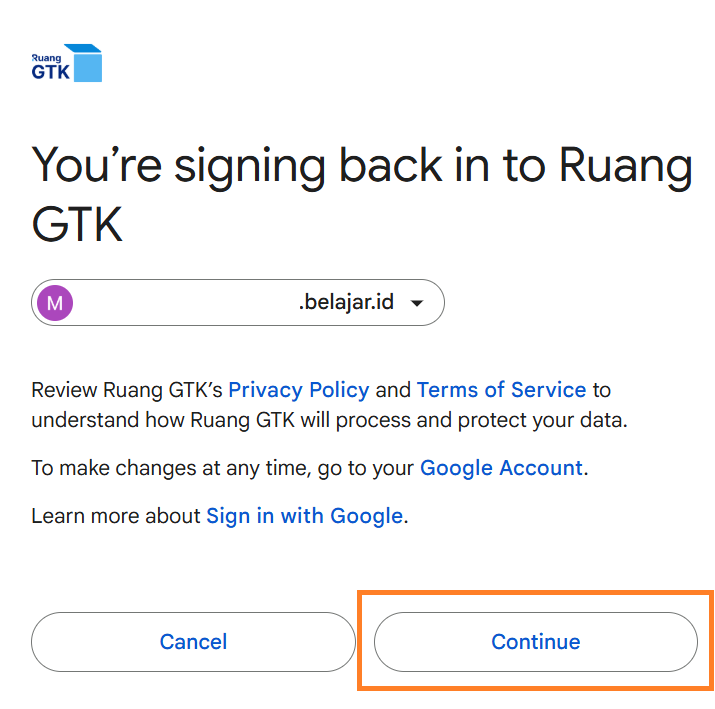Click the bold "GTK" letters in the logo

(x=49, y=72)
